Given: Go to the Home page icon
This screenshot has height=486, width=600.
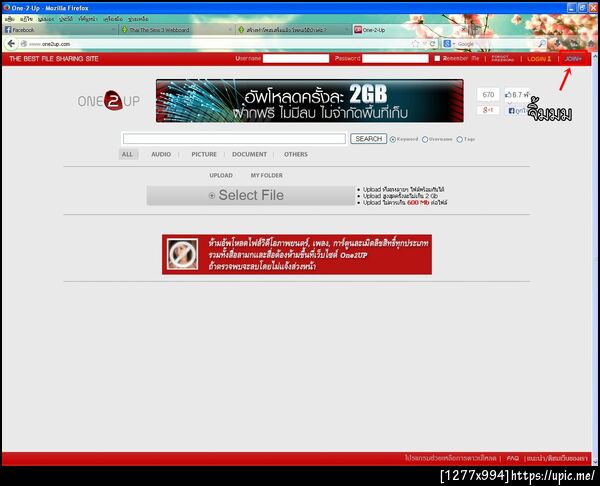Looking at the screenshot, I should click(x=591, y=44).
